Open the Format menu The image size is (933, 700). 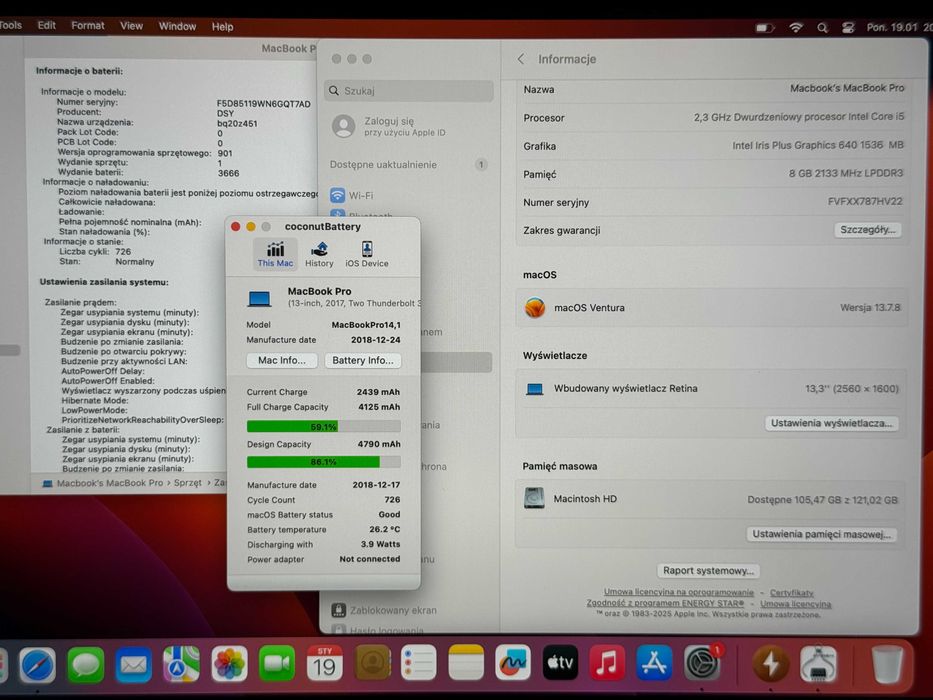pyautogui.click(x=87, y=26)
